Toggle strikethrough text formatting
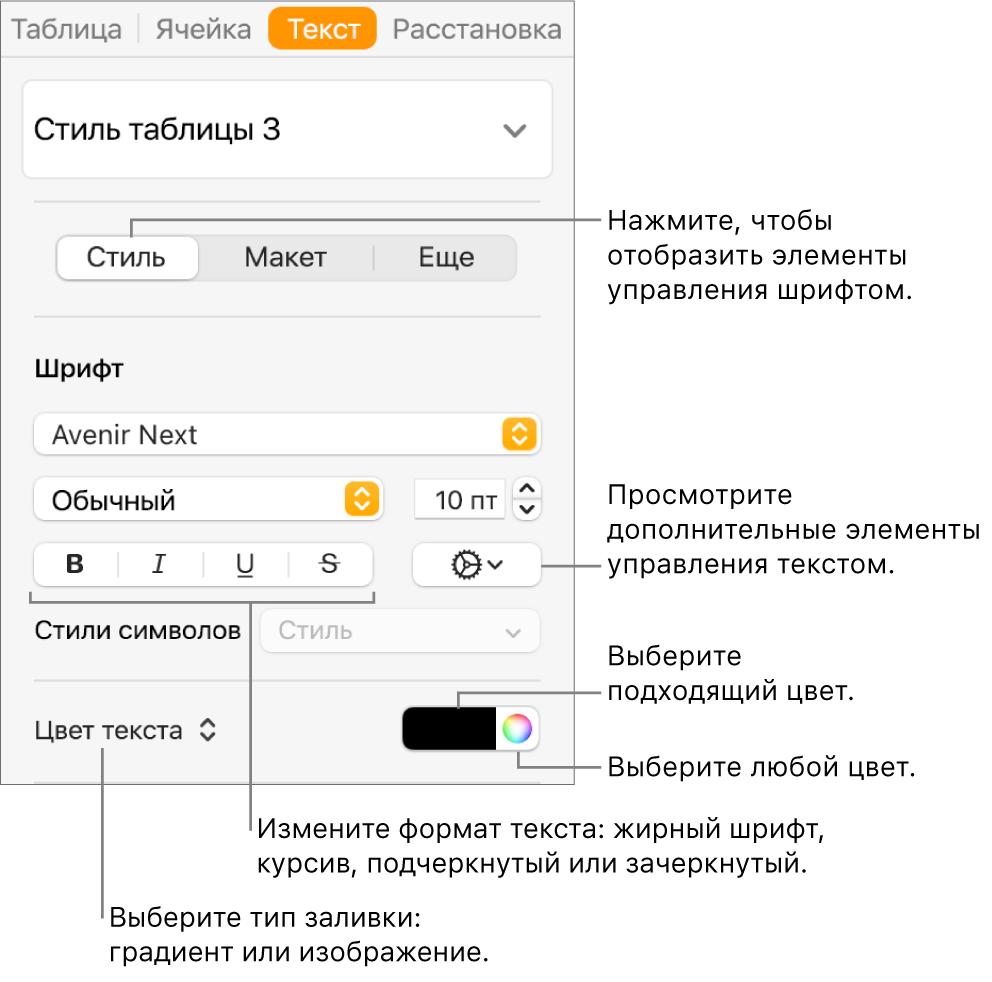This screenshot has width=992, height=982. pos(330,564)
